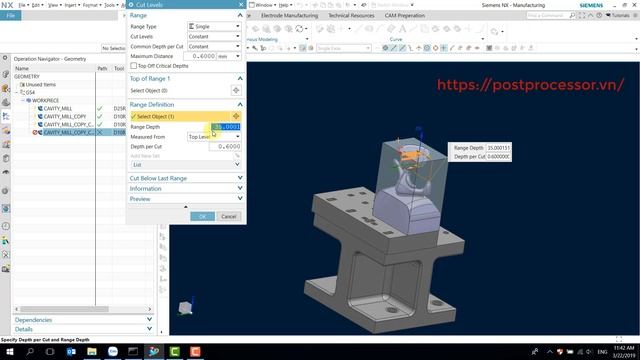This screenshot has height=360, width=640.
Task: Click the resource bar settings gear icon
Action: click(5, 58)
